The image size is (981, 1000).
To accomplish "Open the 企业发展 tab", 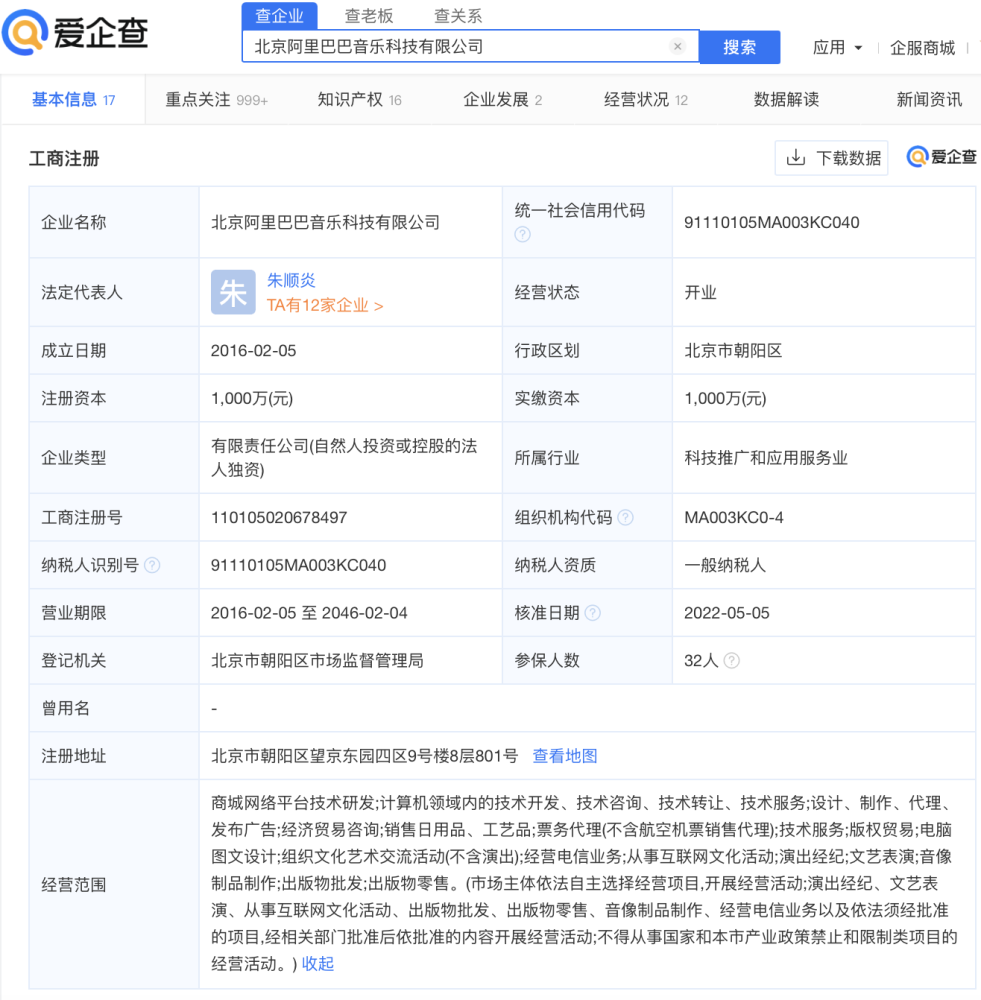I will [x=503, y=99].
